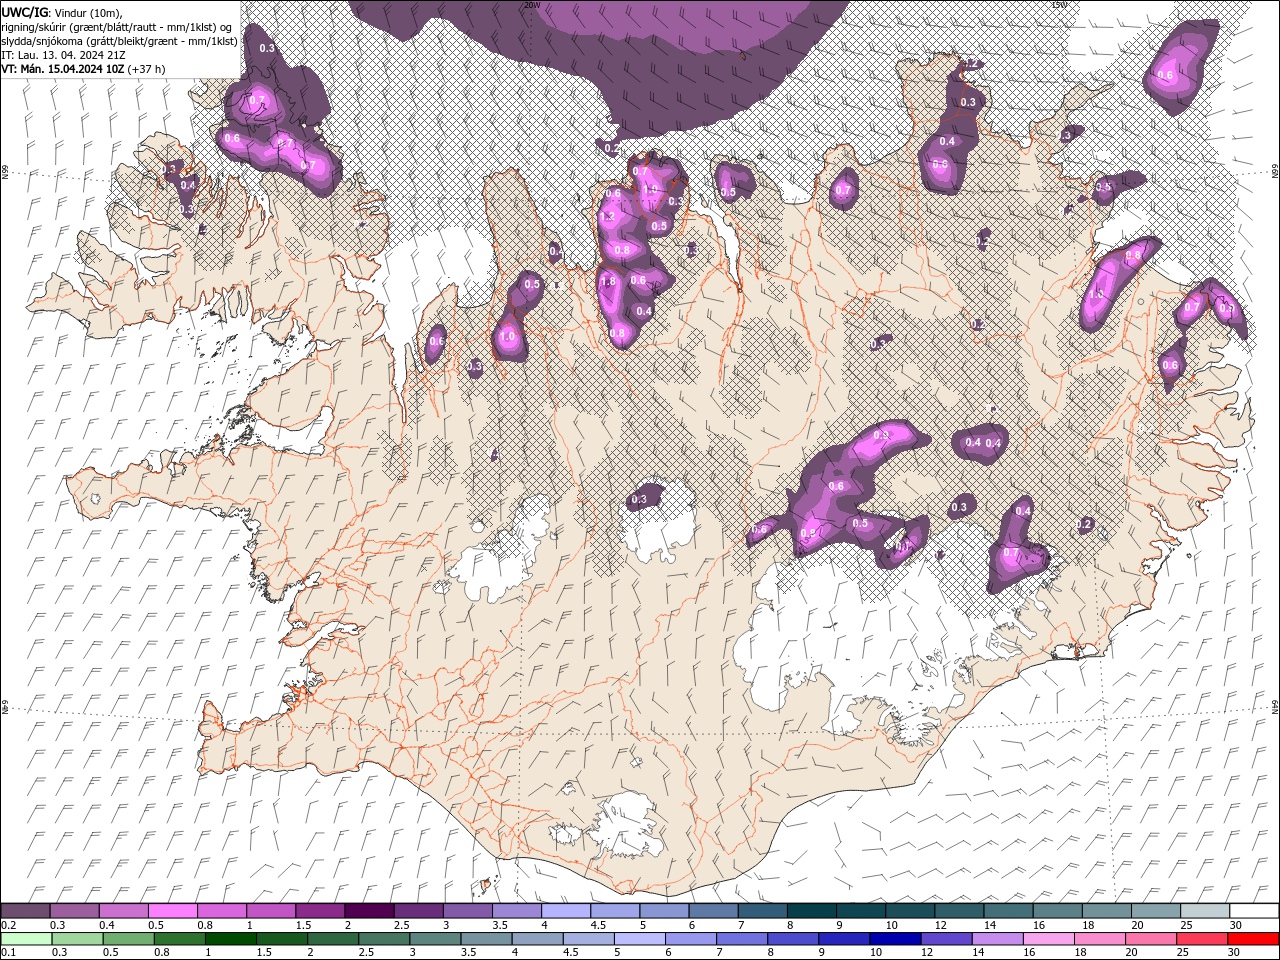Click the '0.1' label under lower legend
This screenshot has height=960, width=1280.
pyautogui.click(x=9, y=953)
